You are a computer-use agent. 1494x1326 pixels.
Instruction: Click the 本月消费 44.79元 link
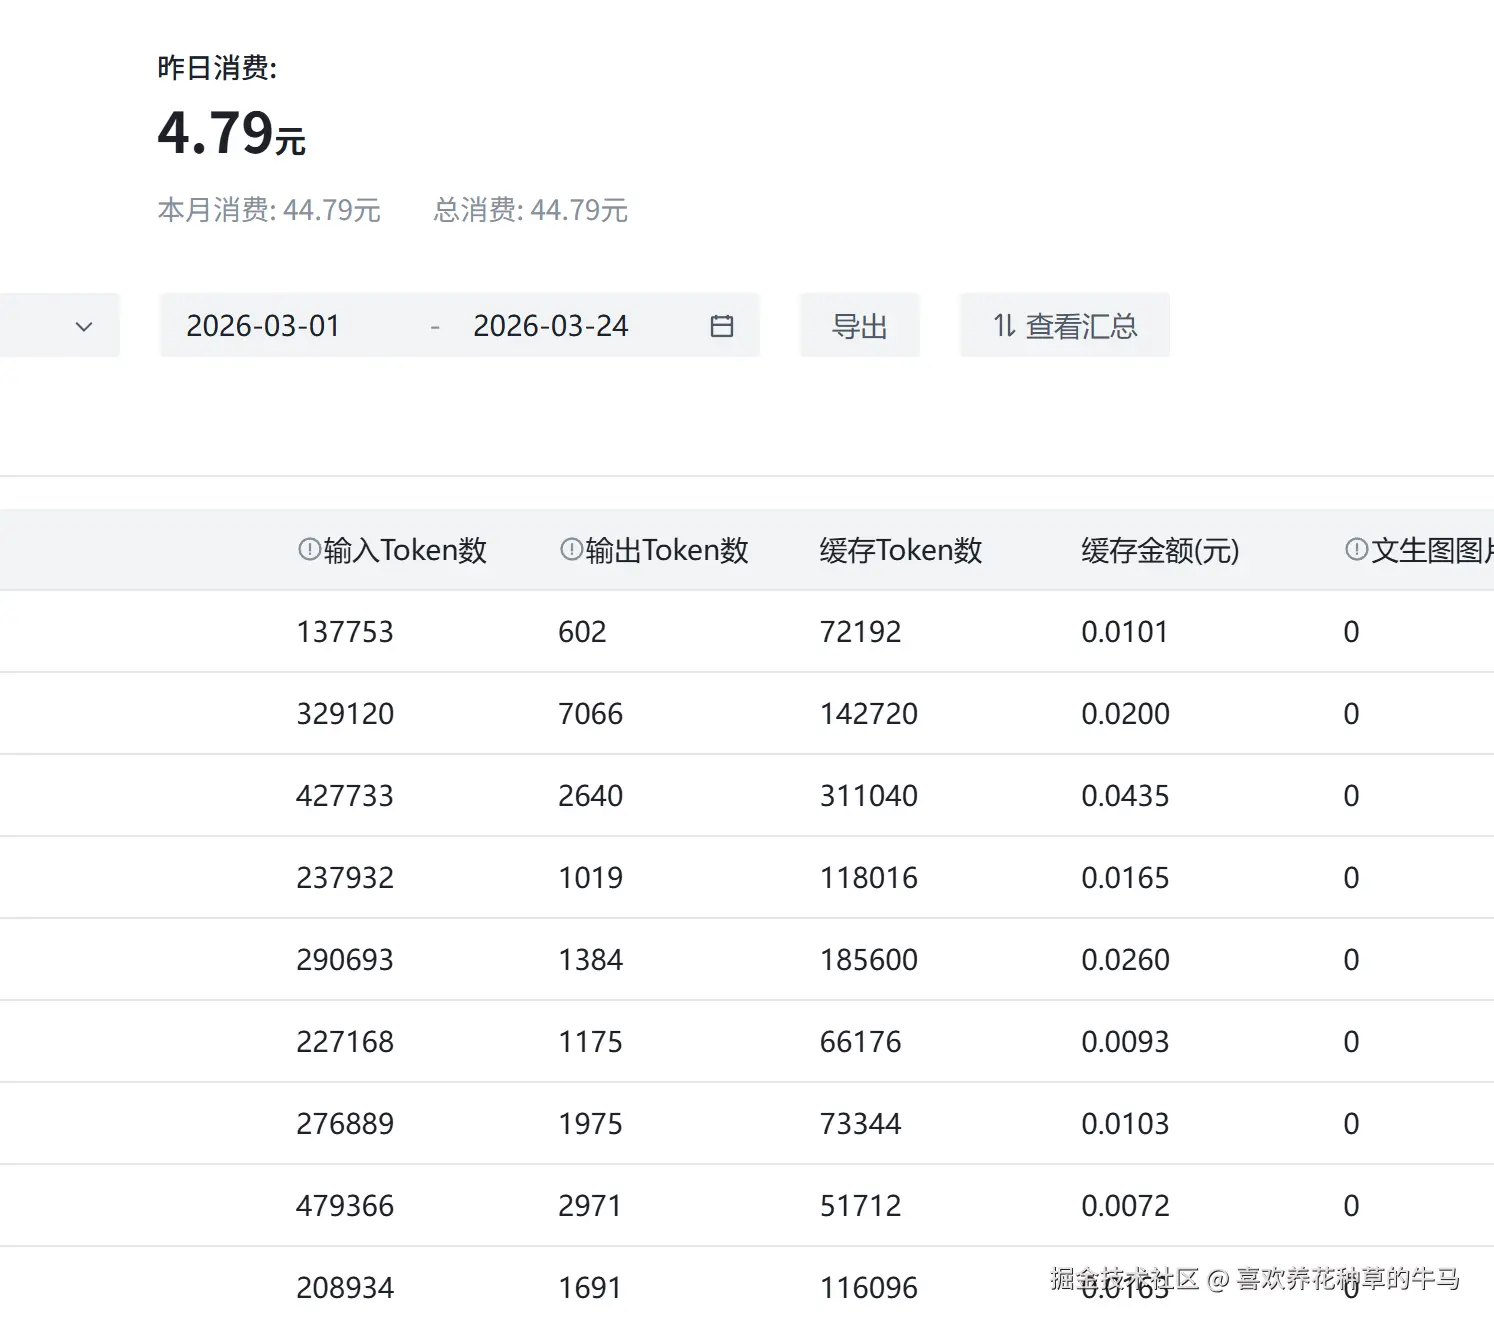click(270, 210)
